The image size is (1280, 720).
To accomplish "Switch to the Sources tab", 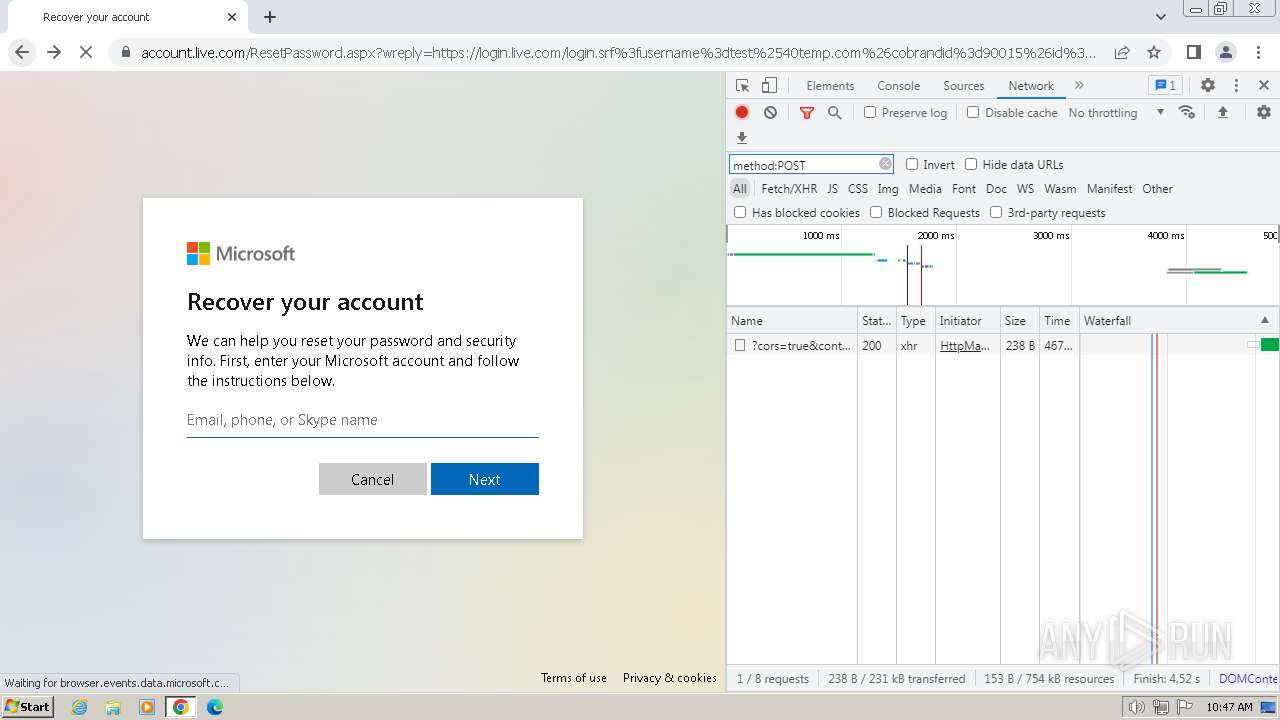I will 964,86.
